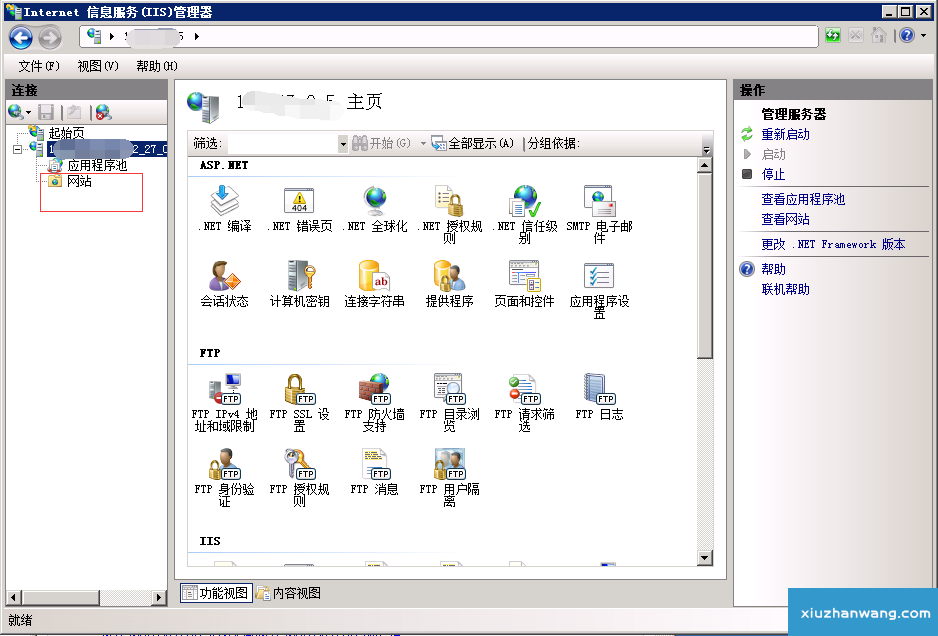Click the save icon in 连接 toolbar
The width and height of the screenshot is (938, 636).
click(x=46, y=112)
